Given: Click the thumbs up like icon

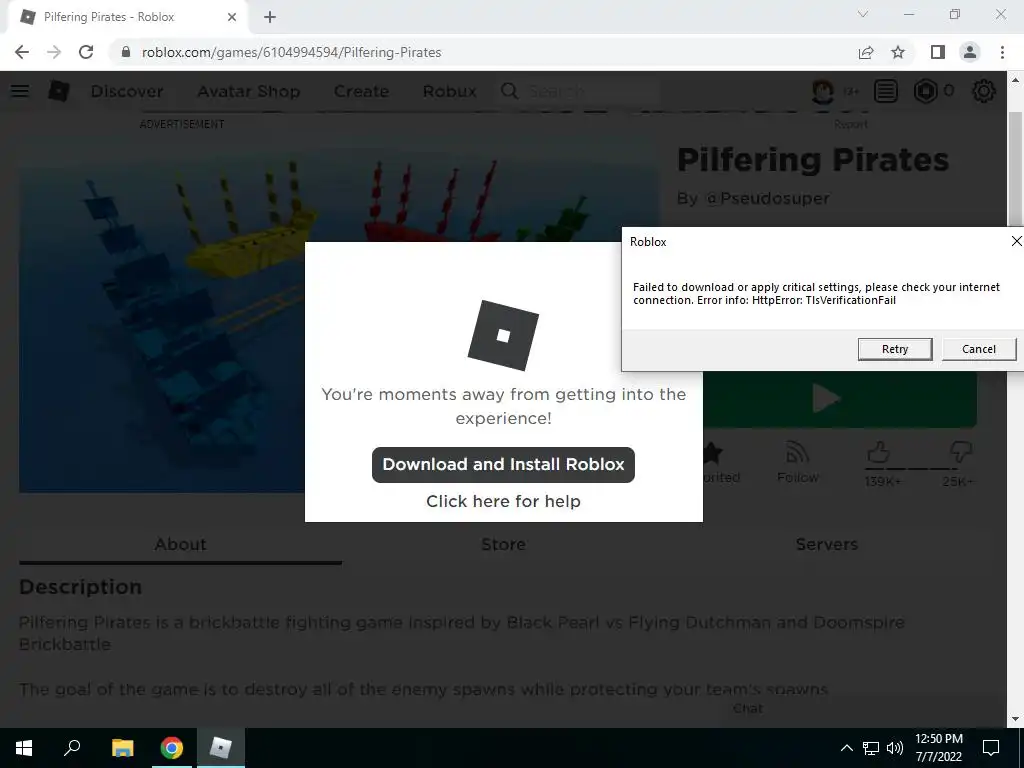Looking at the screenshot, I should tap(878, 452).
